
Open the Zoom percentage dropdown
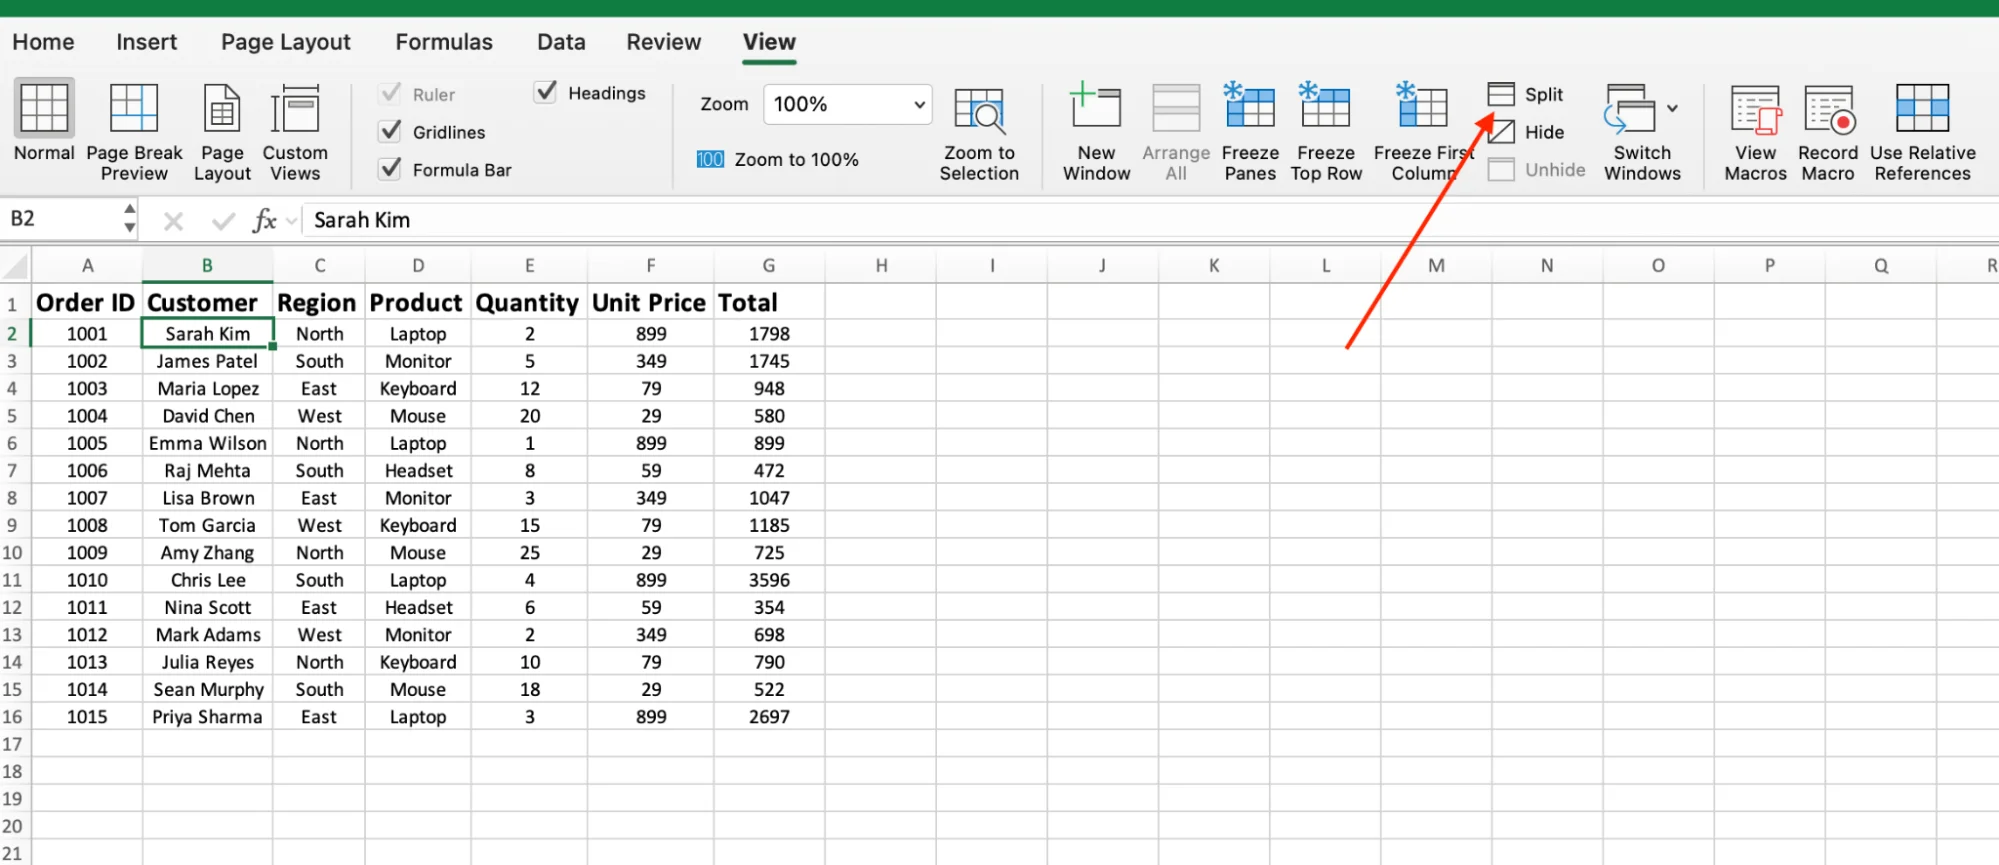pos(919,104)
